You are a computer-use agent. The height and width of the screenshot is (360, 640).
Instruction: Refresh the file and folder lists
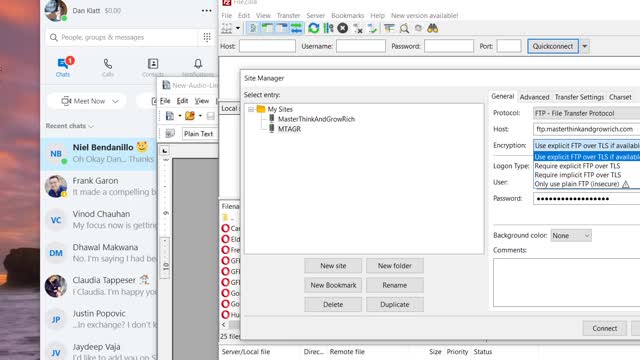click(x=313, y=28)
